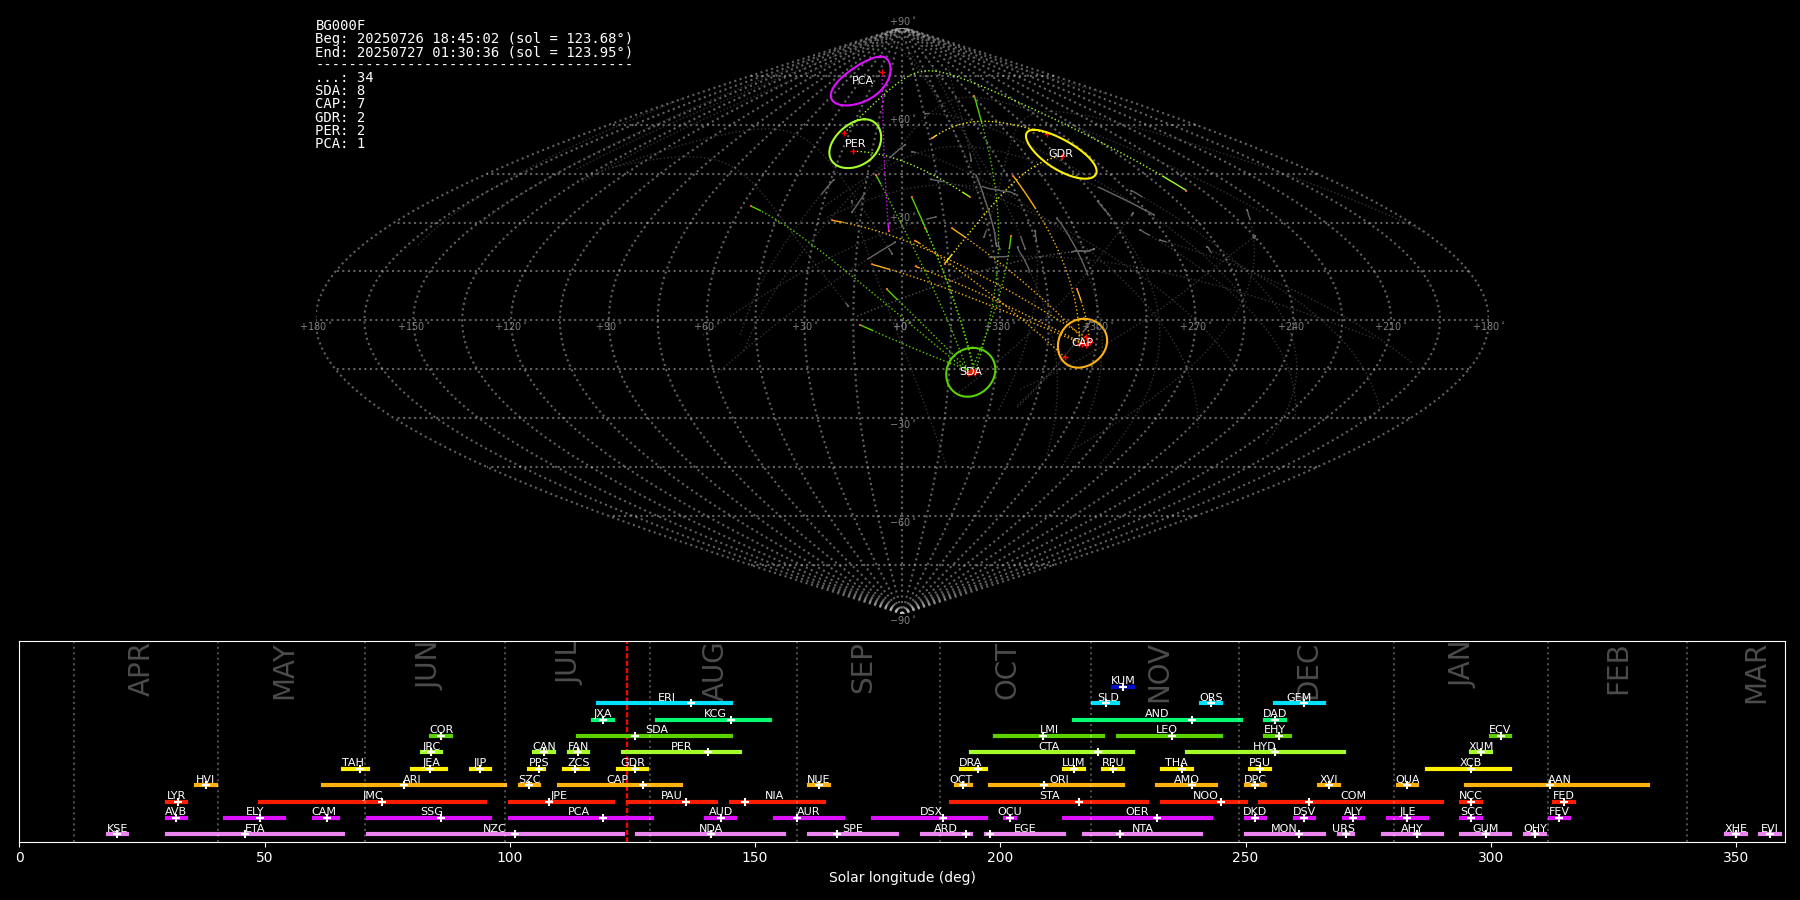Image resolution: width=1800 pixels, height=900 pixels.
Task: Select the Beg: 20250726 18:45:02 line
Action: pyautogui.click(x=474, y=39)
